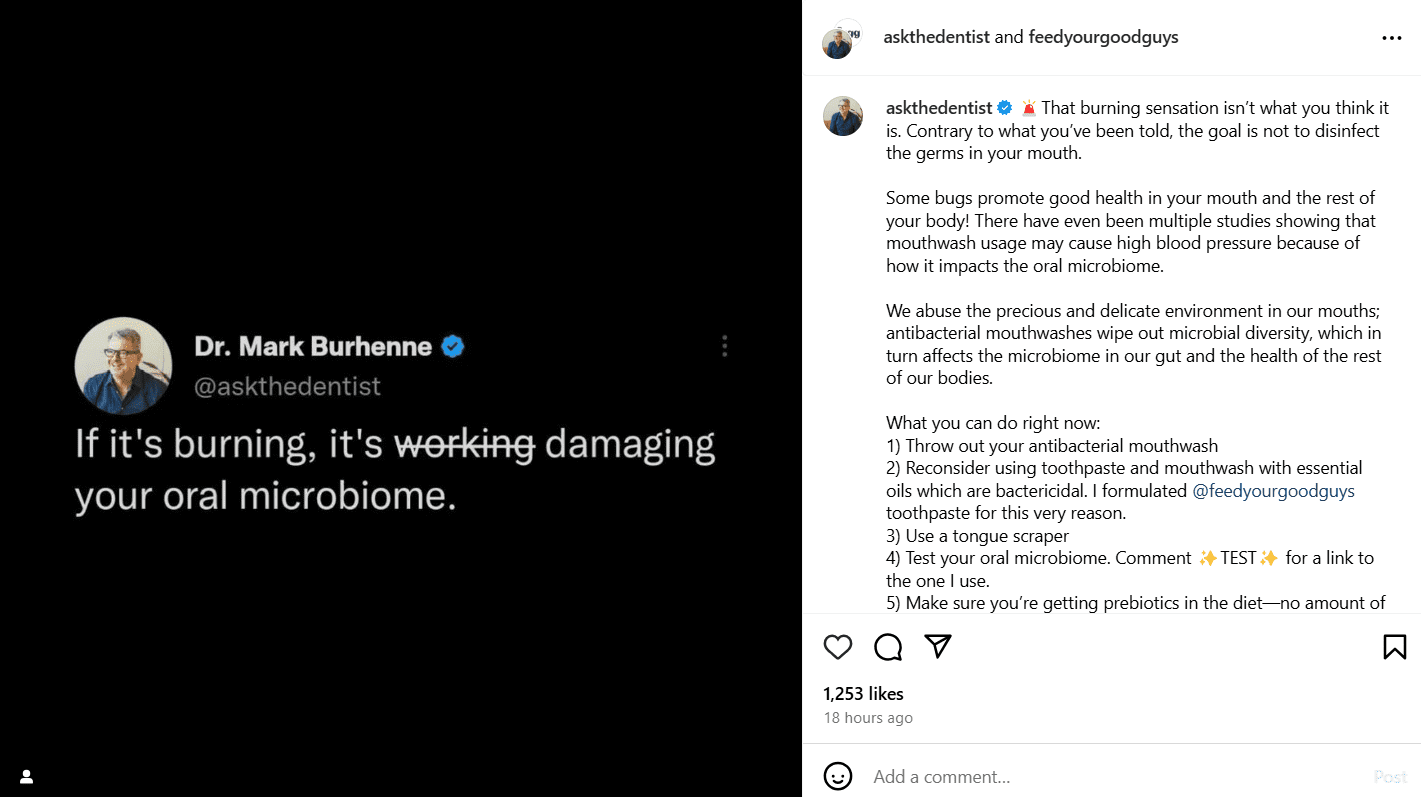This screenshot has height=797, width=1421.
Task: Share post using paper plane icon
Action: point(938,646)
